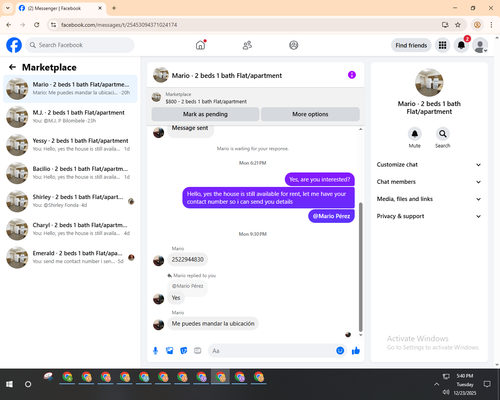Go back using Marketplace back arrow
Screen dimensions: 500x400
[x=12, y=67]
